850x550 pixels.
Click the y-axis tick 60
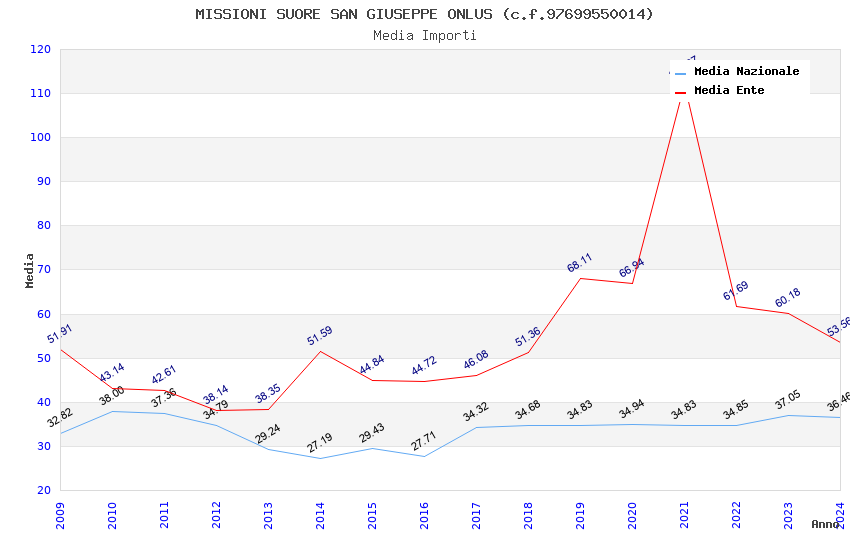[x=44, y=314]
